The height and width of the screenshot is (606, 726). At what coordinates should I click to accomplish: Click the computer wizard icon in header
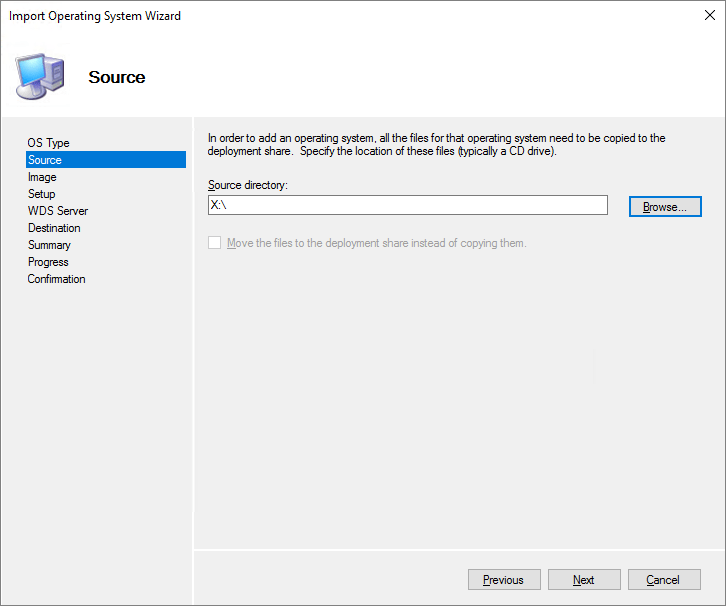point(40,75)
